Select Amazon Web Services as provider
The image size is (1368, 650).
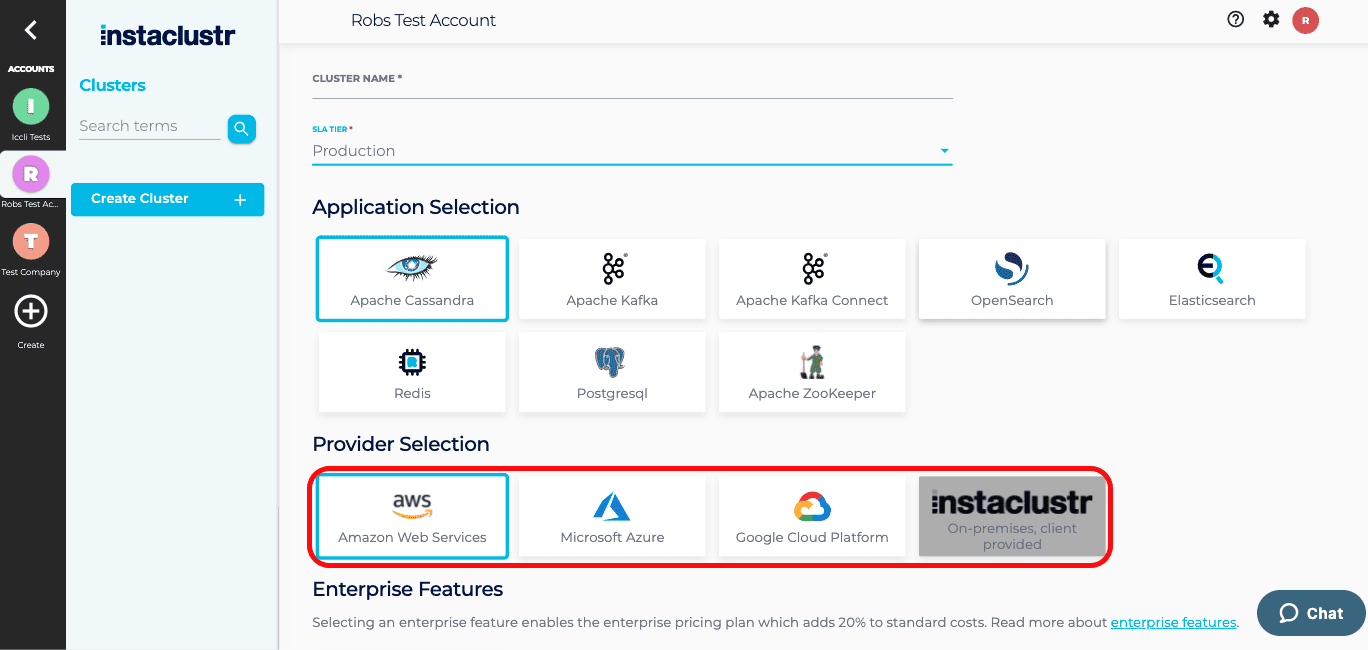point(412,516)
